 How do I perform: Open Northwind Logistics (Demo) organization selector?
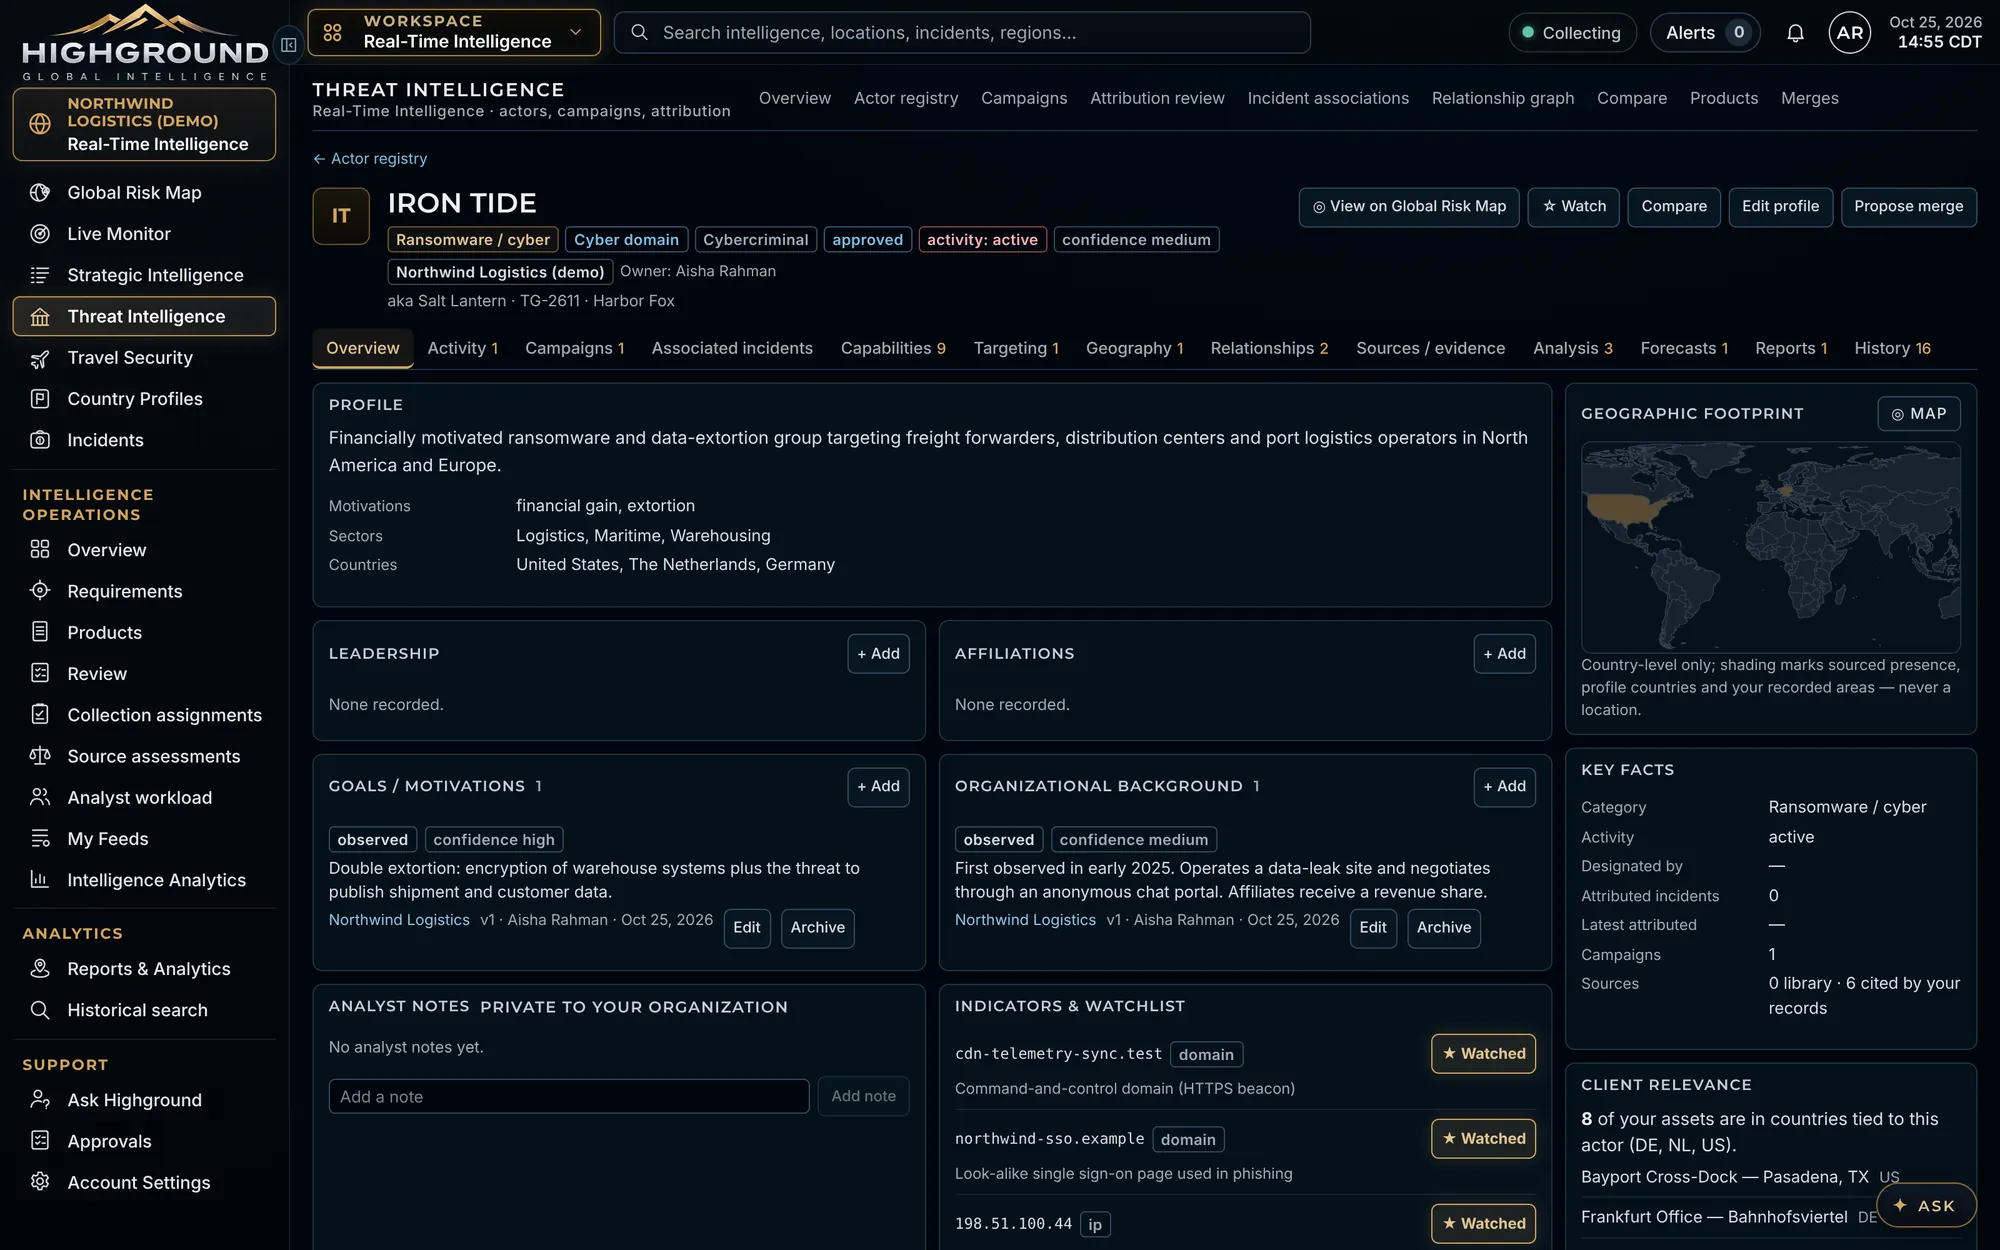point(144,124)
